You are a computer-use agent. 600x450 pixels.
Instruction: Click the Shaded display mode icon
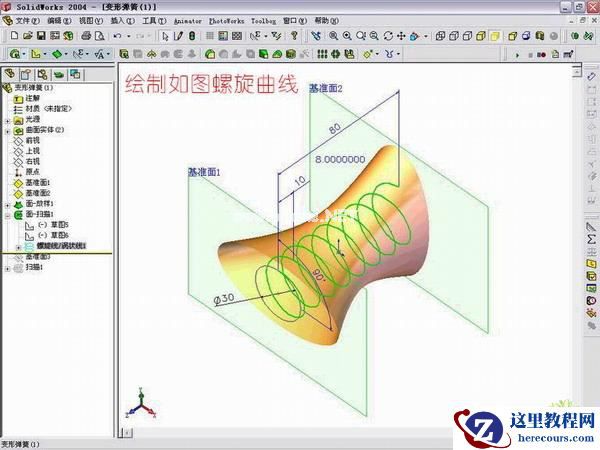coord(495,36)
